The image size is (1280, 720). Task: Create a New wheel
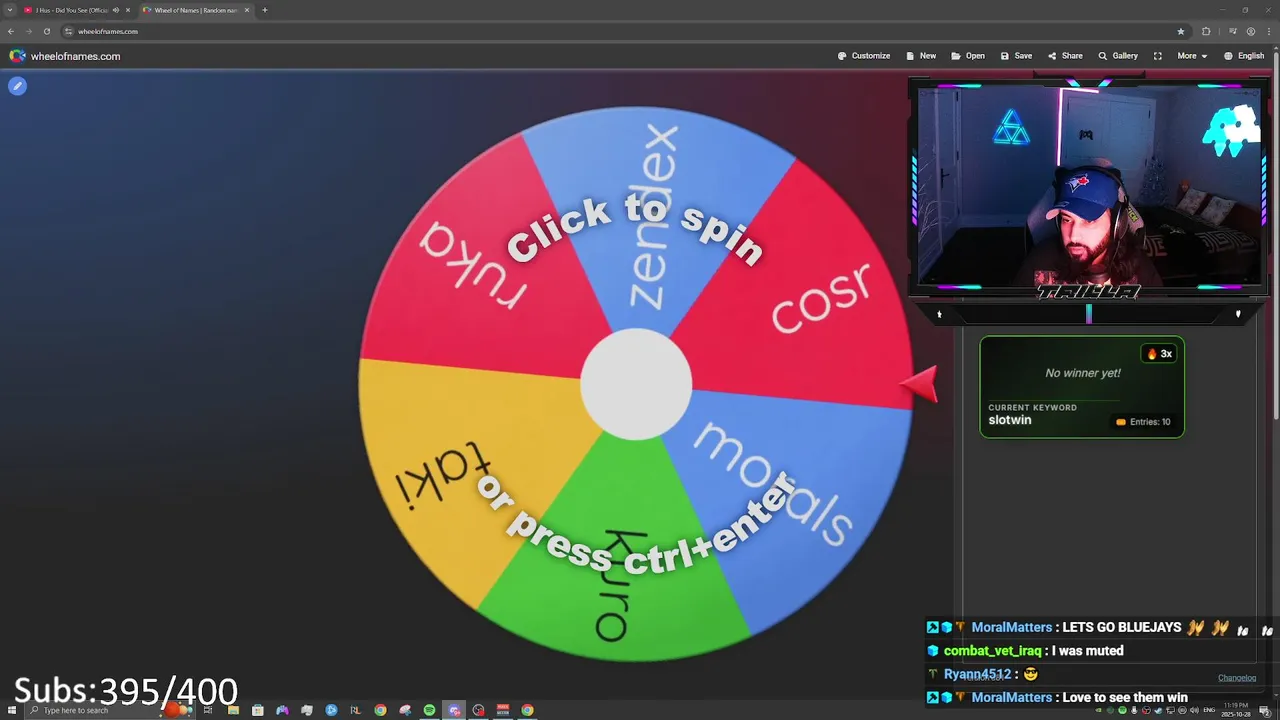pos(921,56)
